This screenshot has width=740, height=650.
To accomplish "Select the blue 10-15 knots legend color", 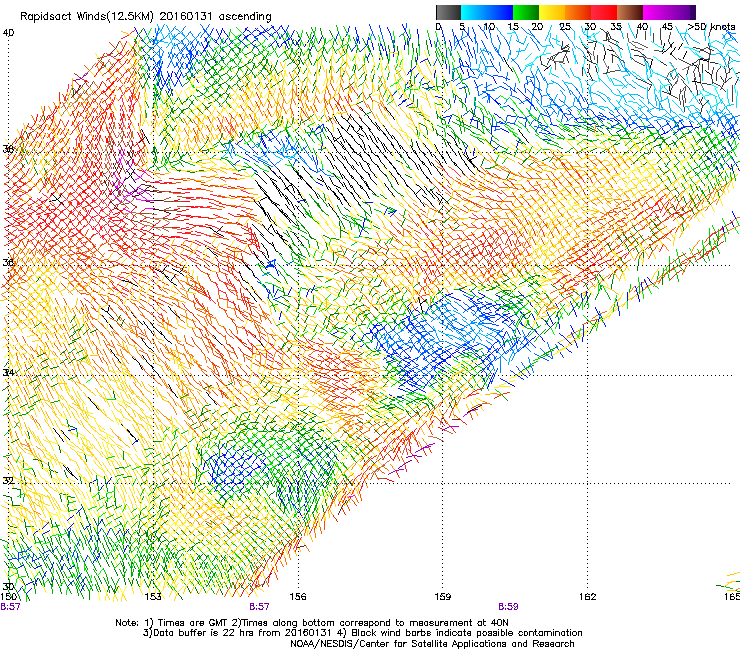I will tap(499, 12).
